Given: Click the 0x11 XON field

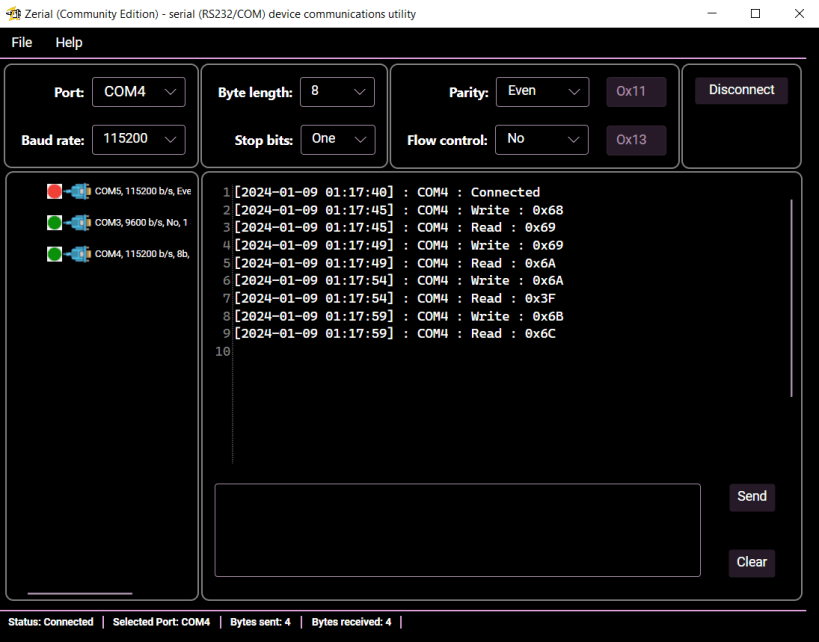Looking at the screenshot, I should [x=636, y=92].
